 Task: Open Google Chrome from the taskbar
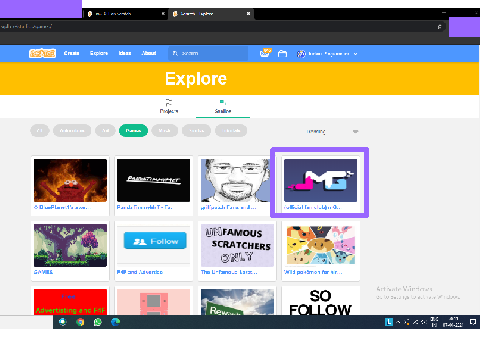80,322
